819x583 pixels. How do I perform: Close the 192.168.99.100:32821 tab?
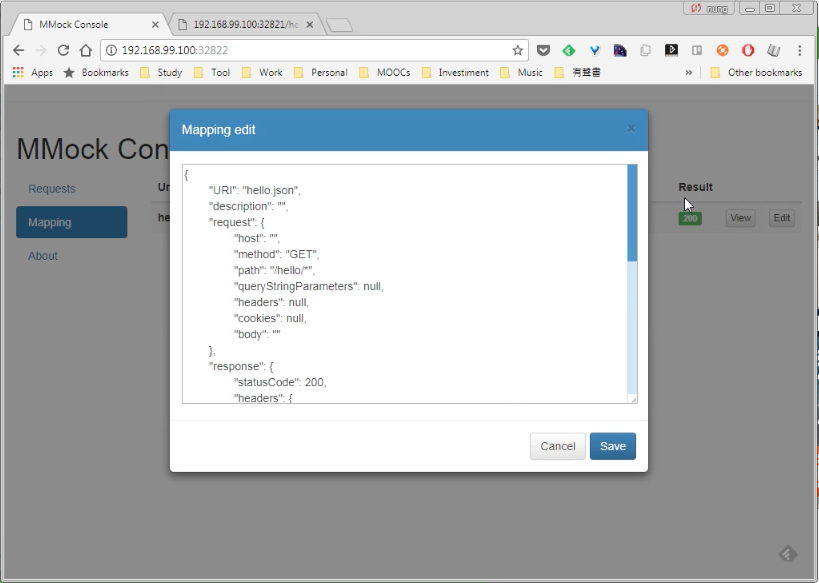[x=310, y=25]
